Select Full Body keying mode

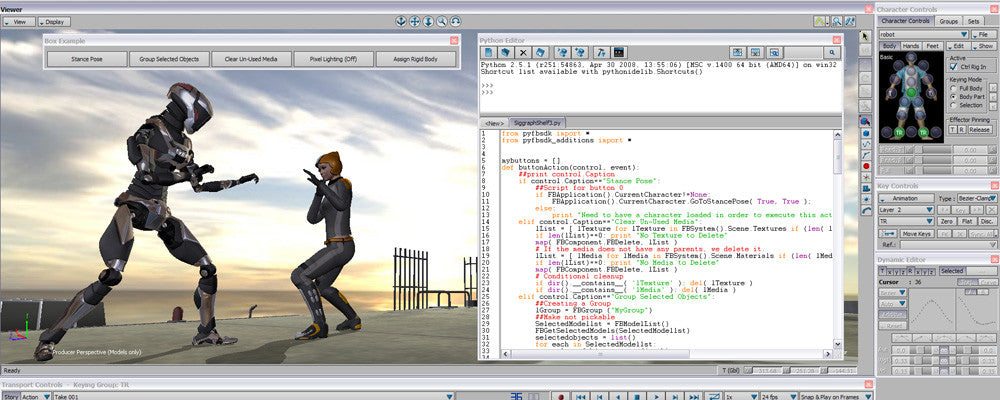click(x=953, y=88)
